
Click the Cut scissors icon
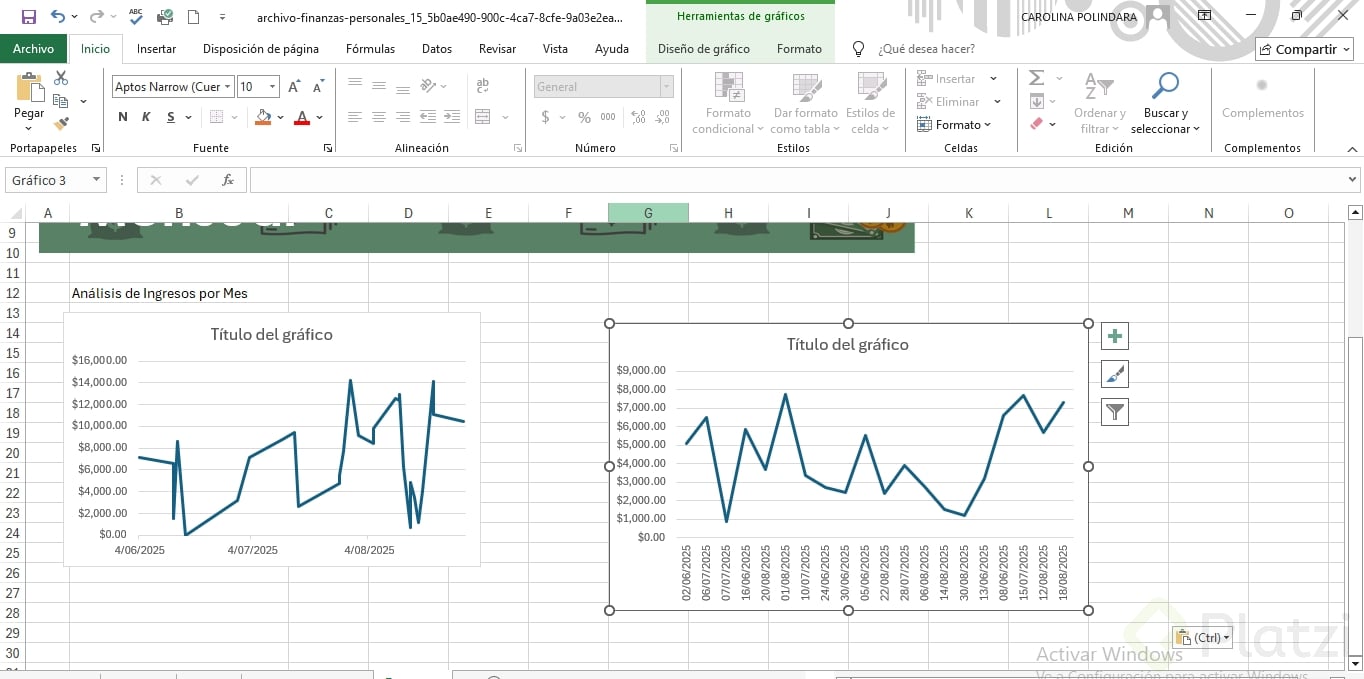[x=61, y=78]
